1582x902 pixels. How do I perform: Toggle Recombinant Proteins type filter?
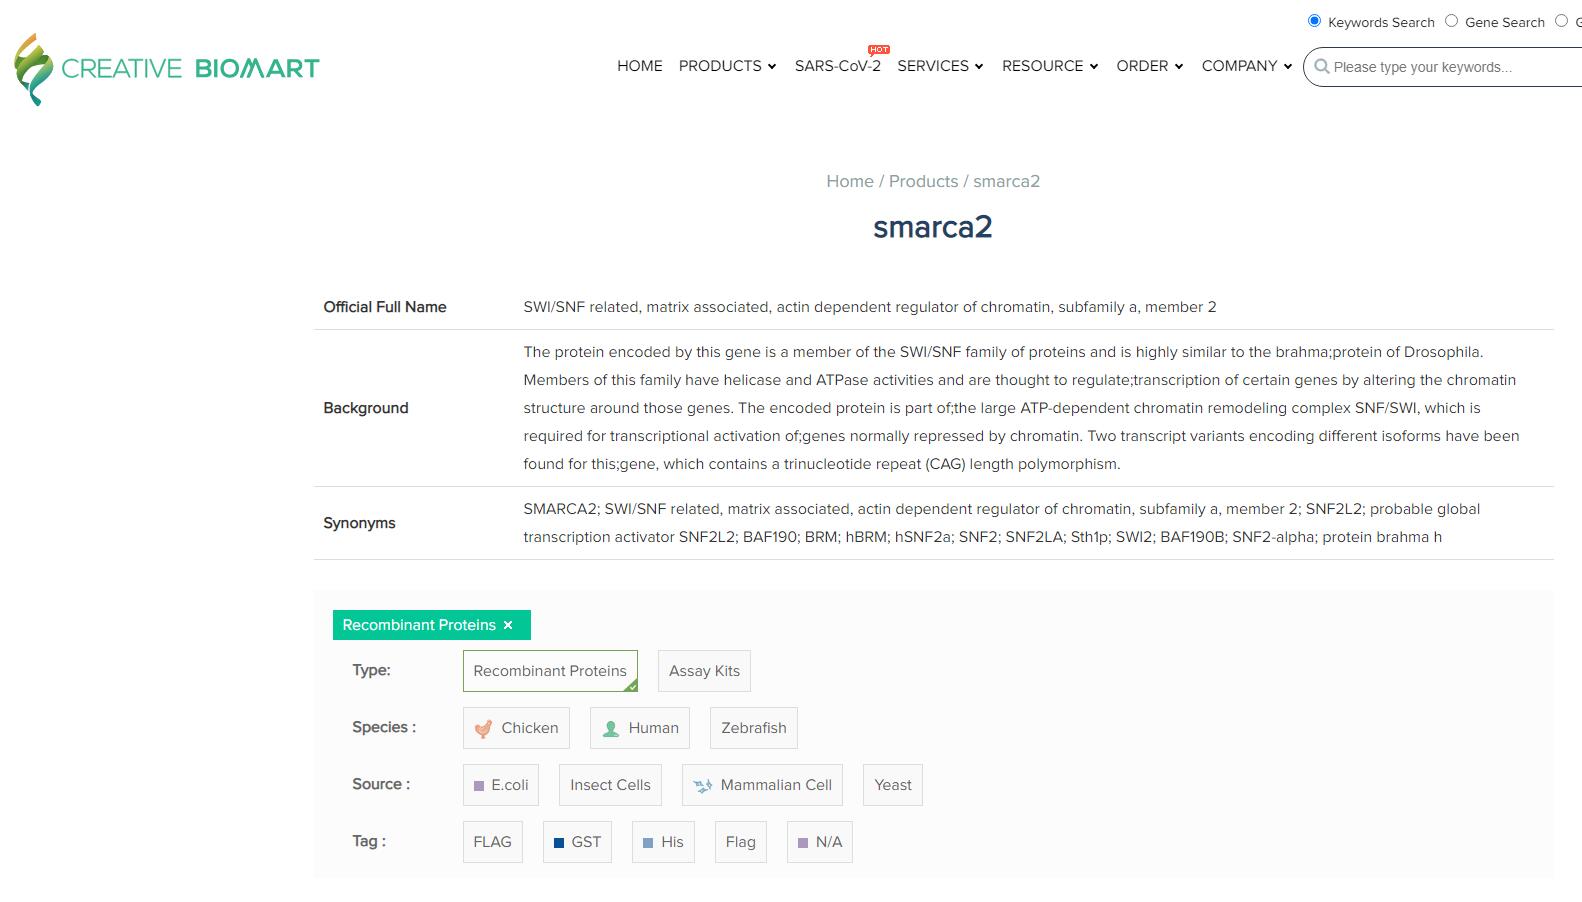tap(550, 671)
